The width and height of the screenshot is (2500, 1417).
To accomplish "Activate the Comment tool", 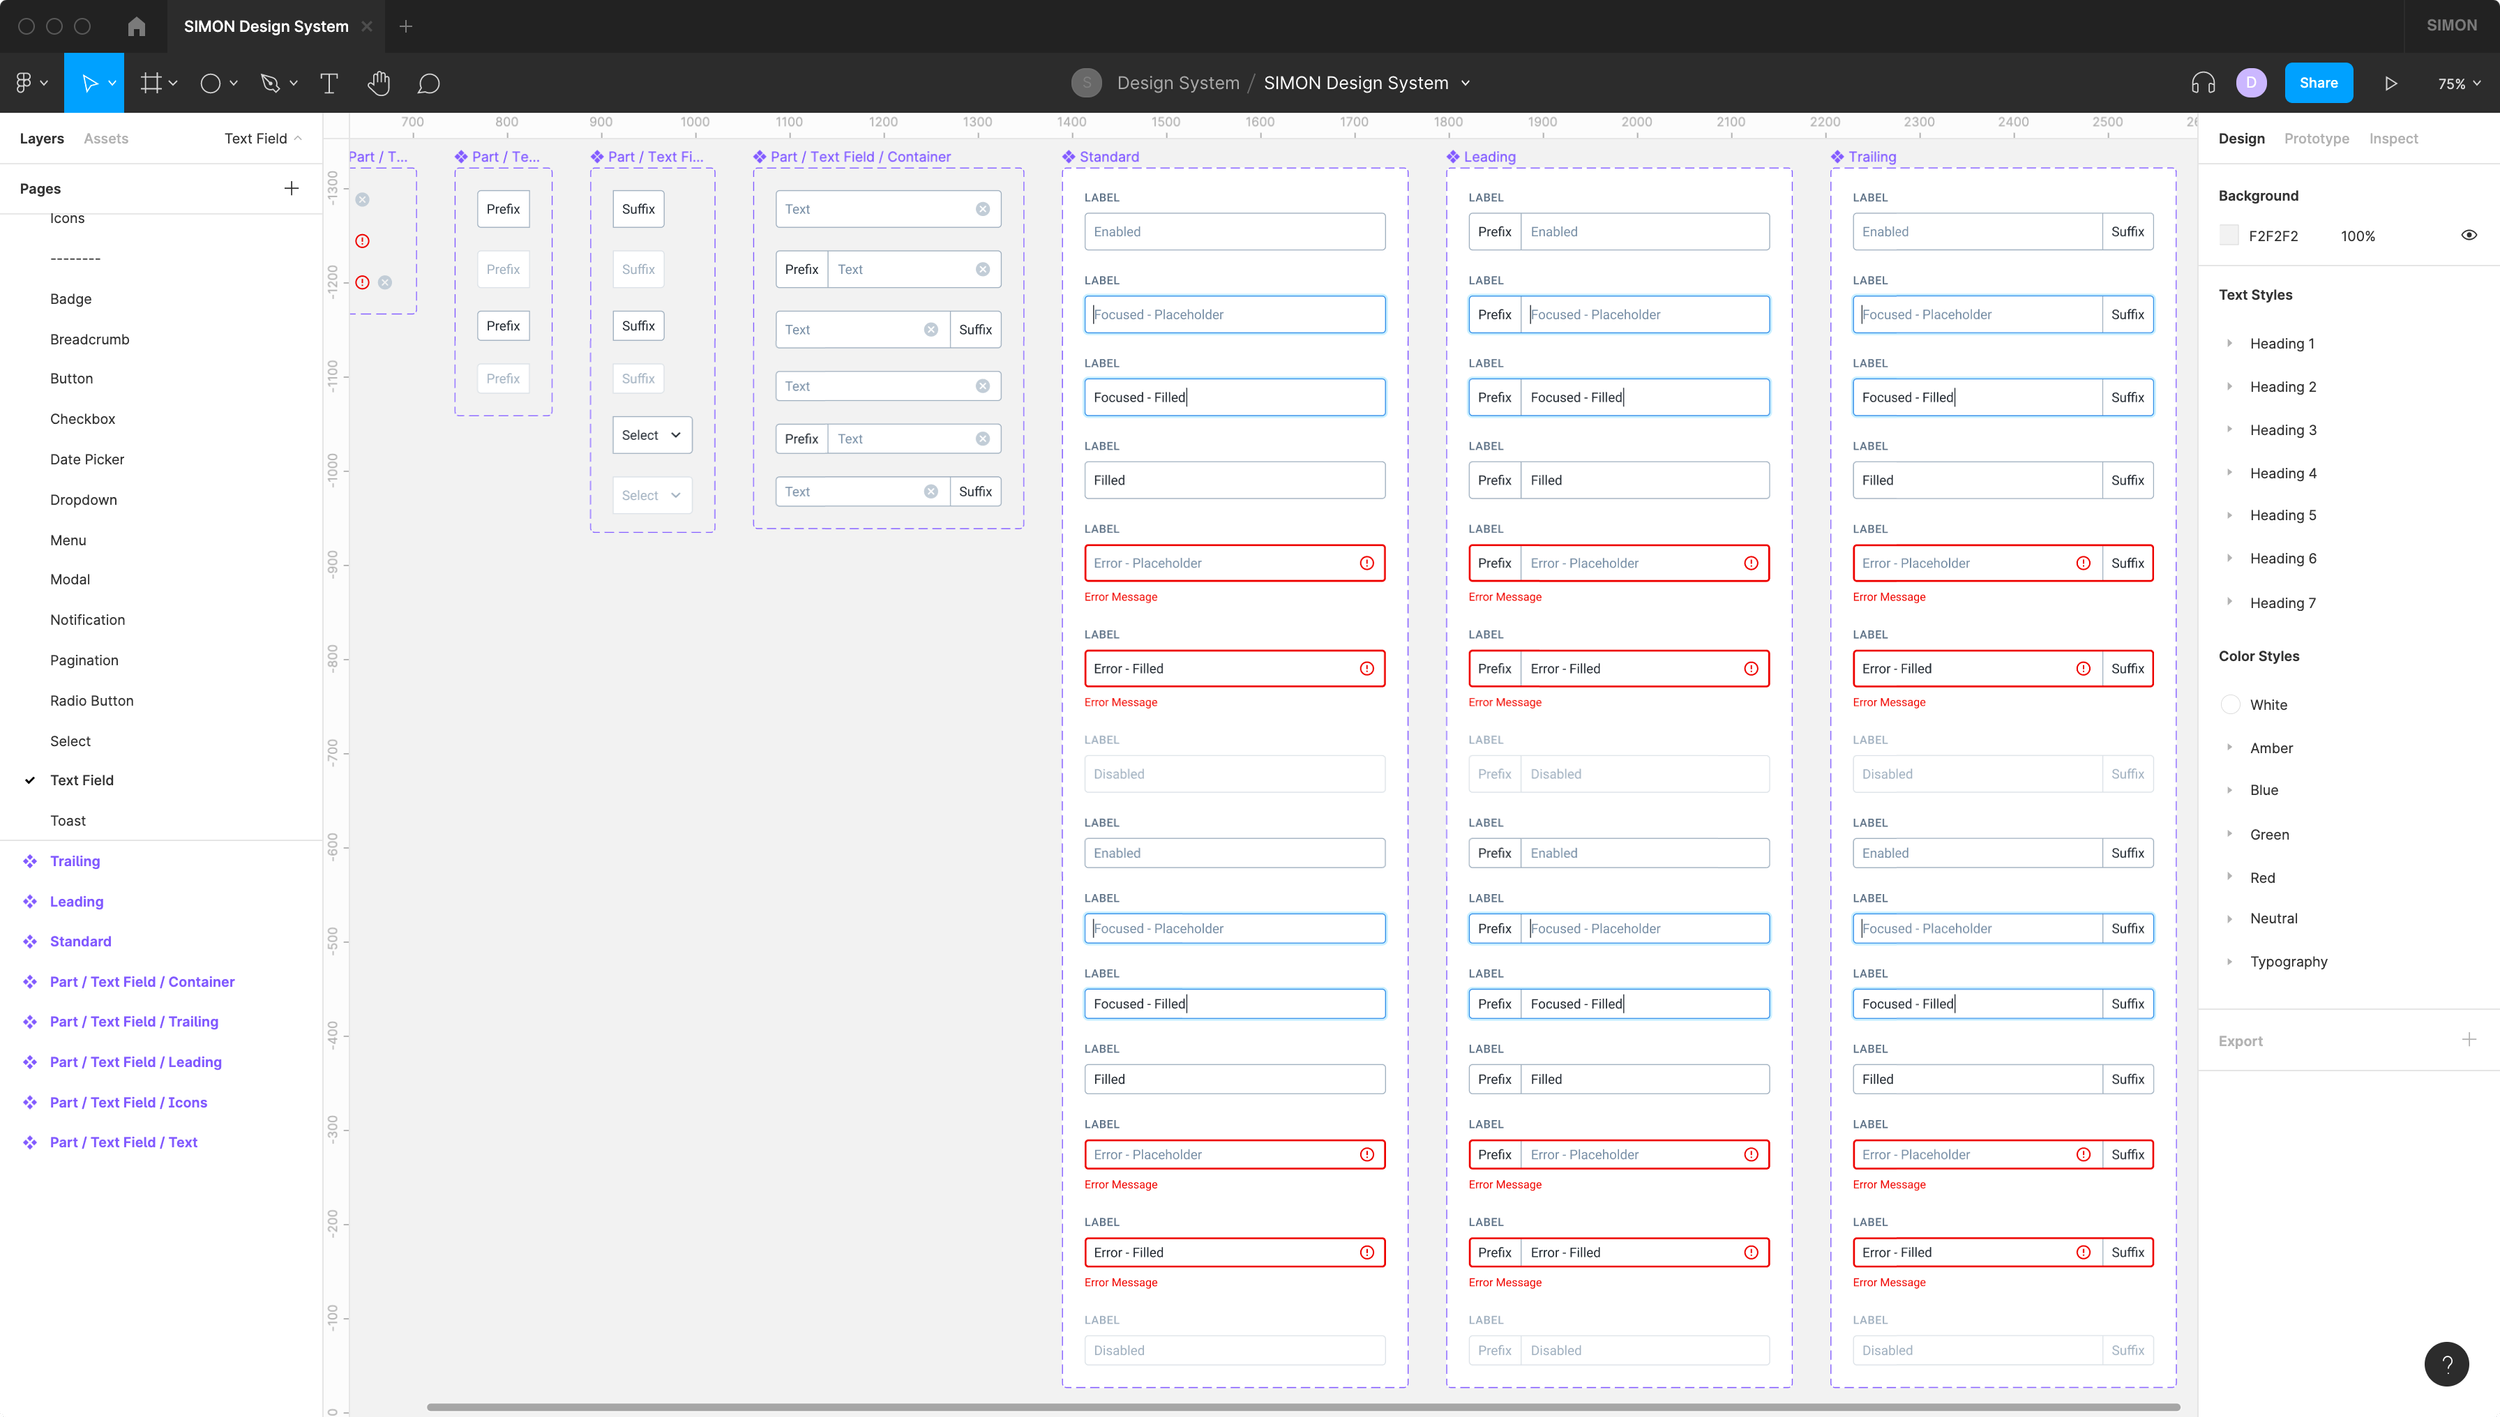I will point(429,84).
